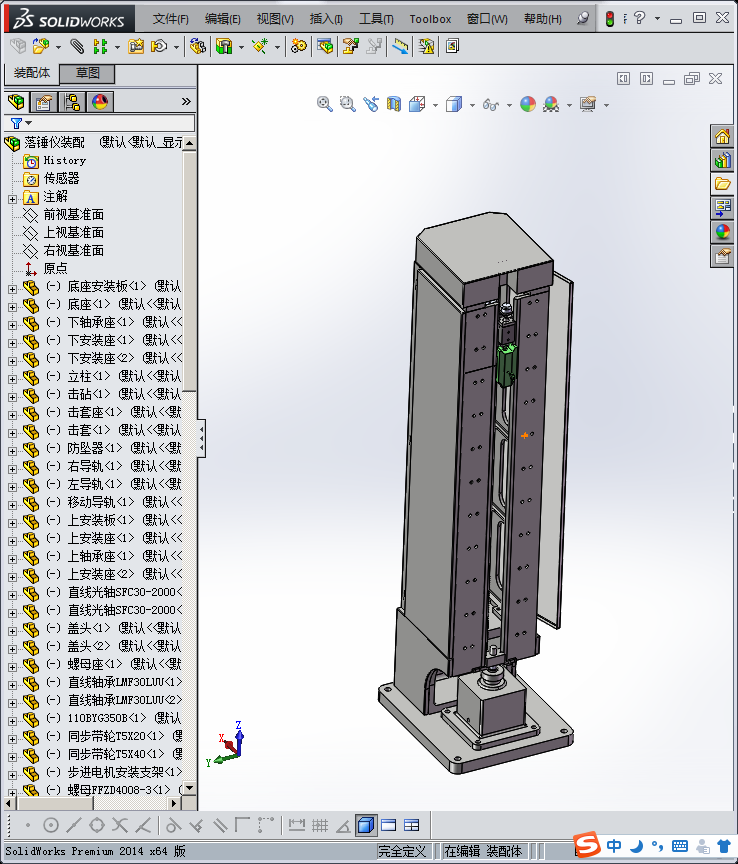The height and width of the screenshot is (864, 738).
Task: Open the 文件(F) menu
Action: 170,19
